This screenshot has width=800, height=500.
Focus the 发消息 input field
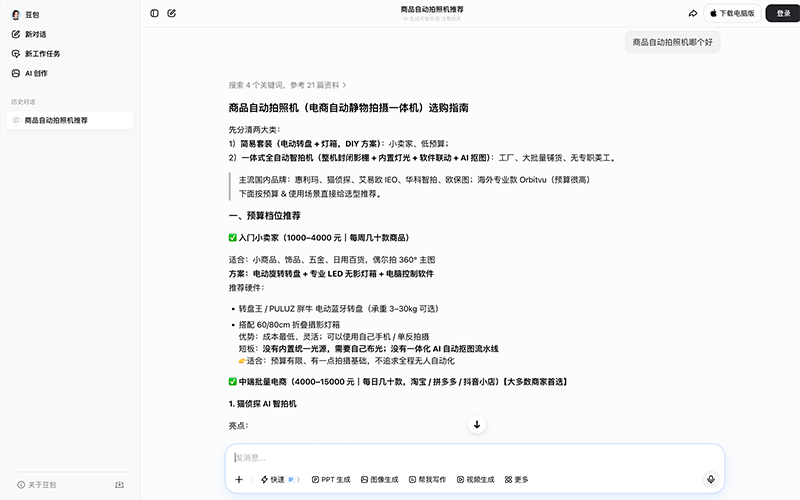pos(474,457)
